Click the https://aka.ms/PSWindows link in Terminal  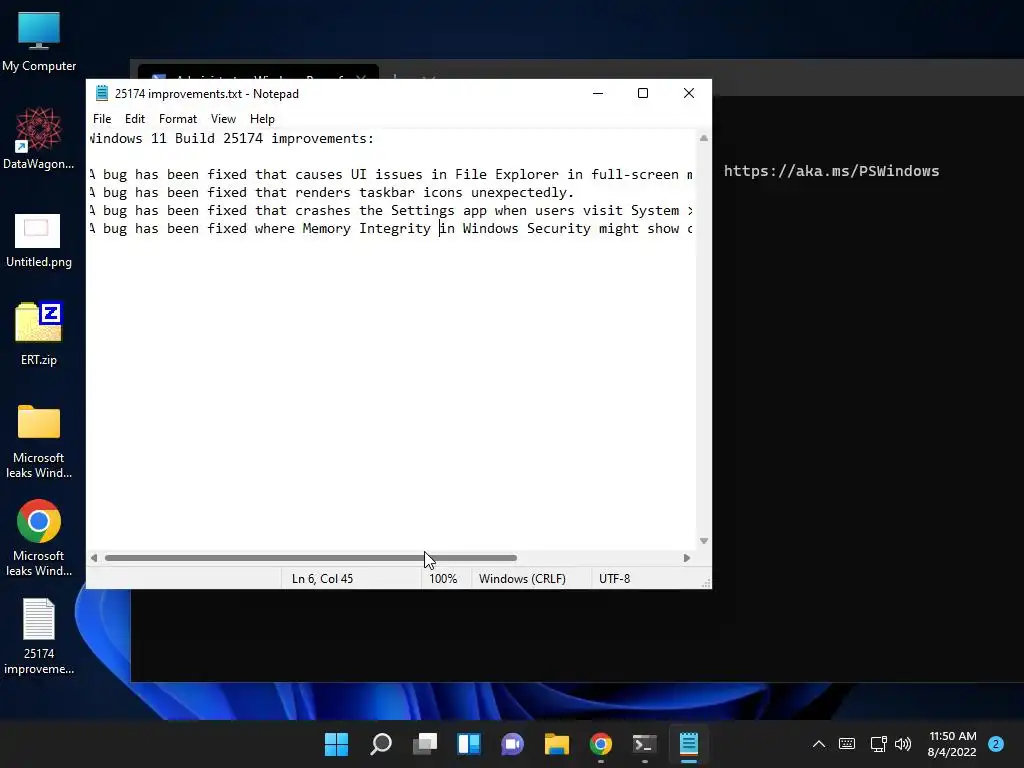831,171
